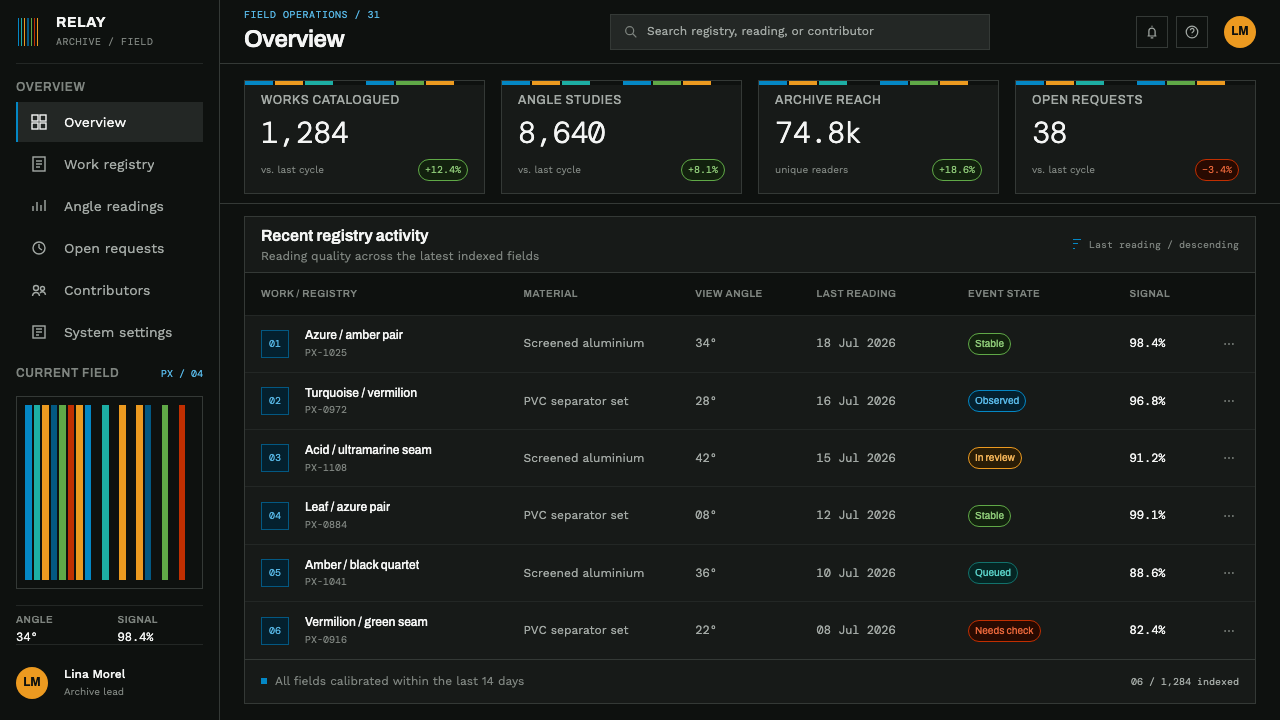Open Contributors in the sidebar
Image resolution: width=1280 pixels, height=720 pixels.
tap(109, 290)
